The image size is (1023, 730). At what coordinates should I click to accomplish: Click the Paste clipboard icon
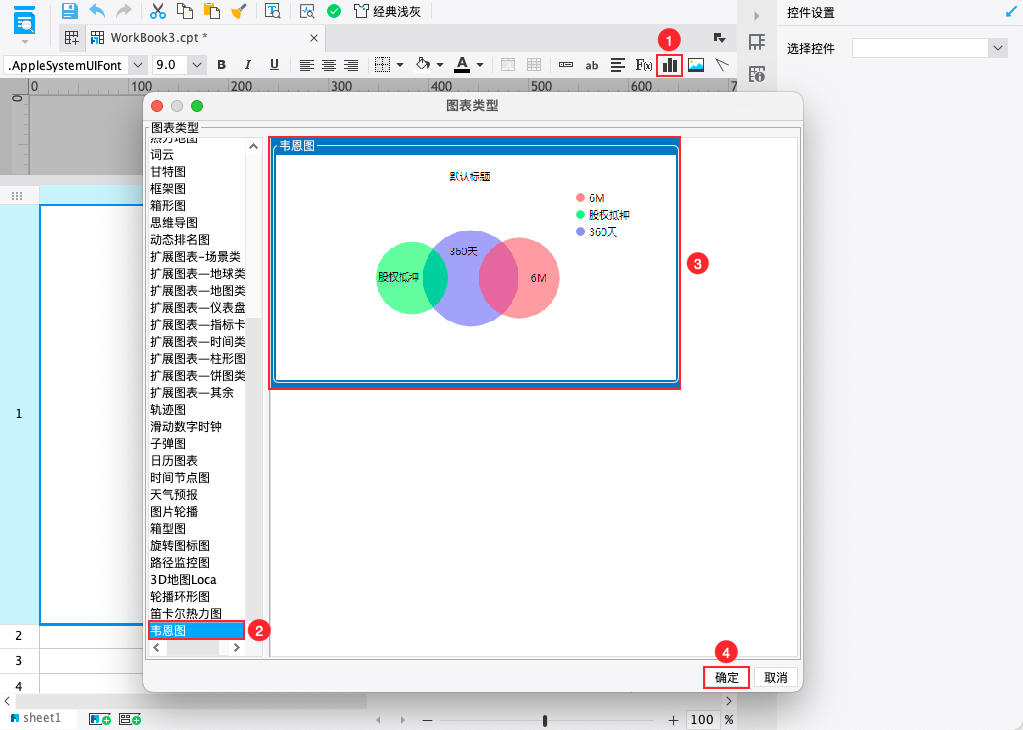(211, 11)
